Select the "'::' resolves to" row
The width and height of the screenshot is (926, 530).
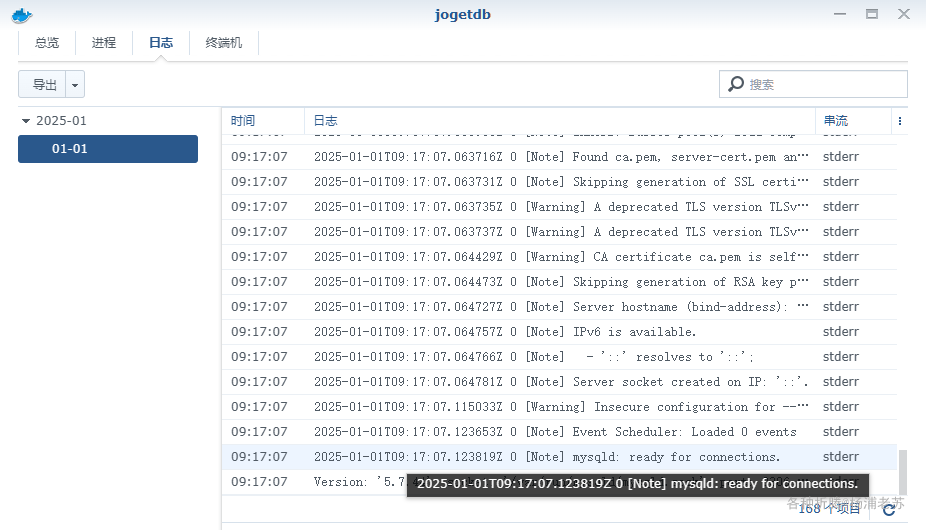click(559, 357)
